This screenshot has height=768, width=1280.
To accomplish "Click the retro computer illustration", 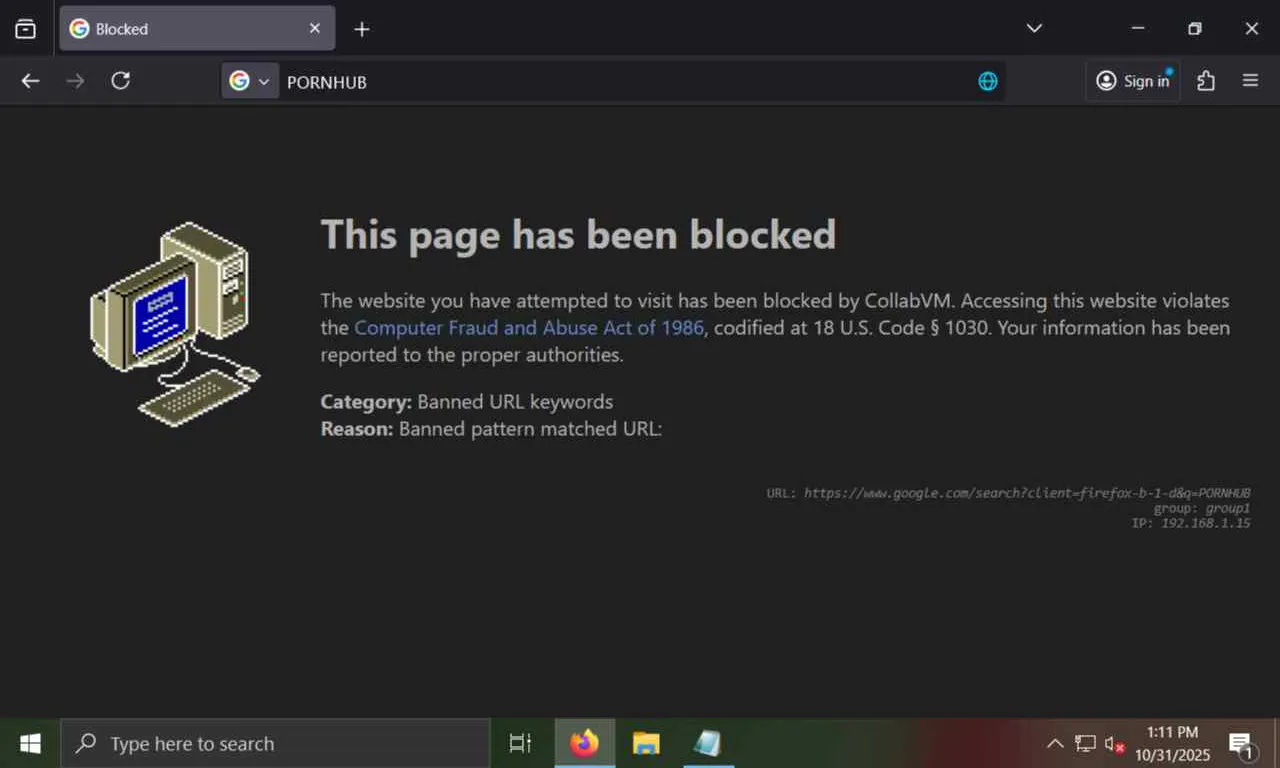I will [175, 325].
